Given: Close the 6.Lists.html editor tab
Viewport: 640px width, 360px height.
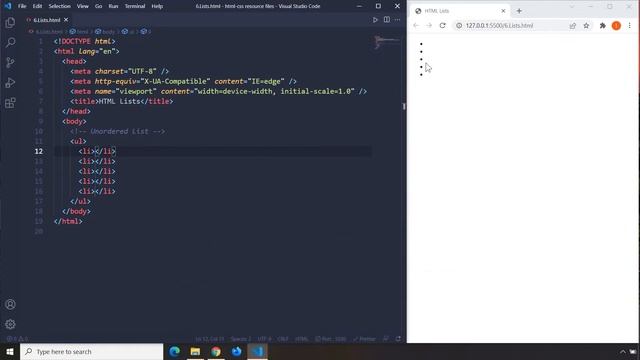Looking at the screenshot, I should tap(66, 20).
